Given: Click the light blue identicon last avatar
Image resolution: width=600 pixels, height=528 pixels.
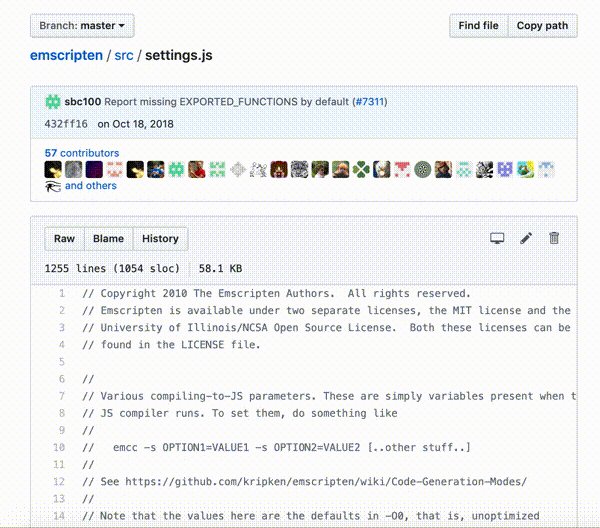Looking at the screenshot, I should tap(546, 169).
